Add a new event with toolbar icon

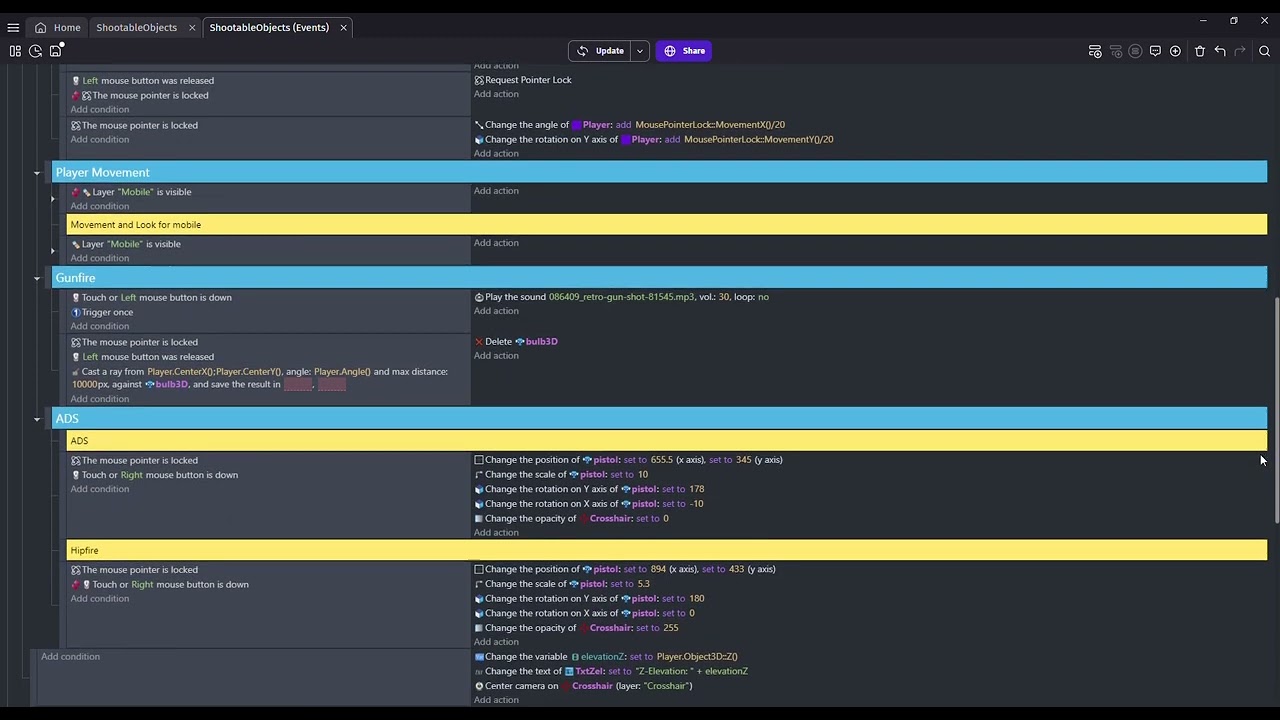1095,51
